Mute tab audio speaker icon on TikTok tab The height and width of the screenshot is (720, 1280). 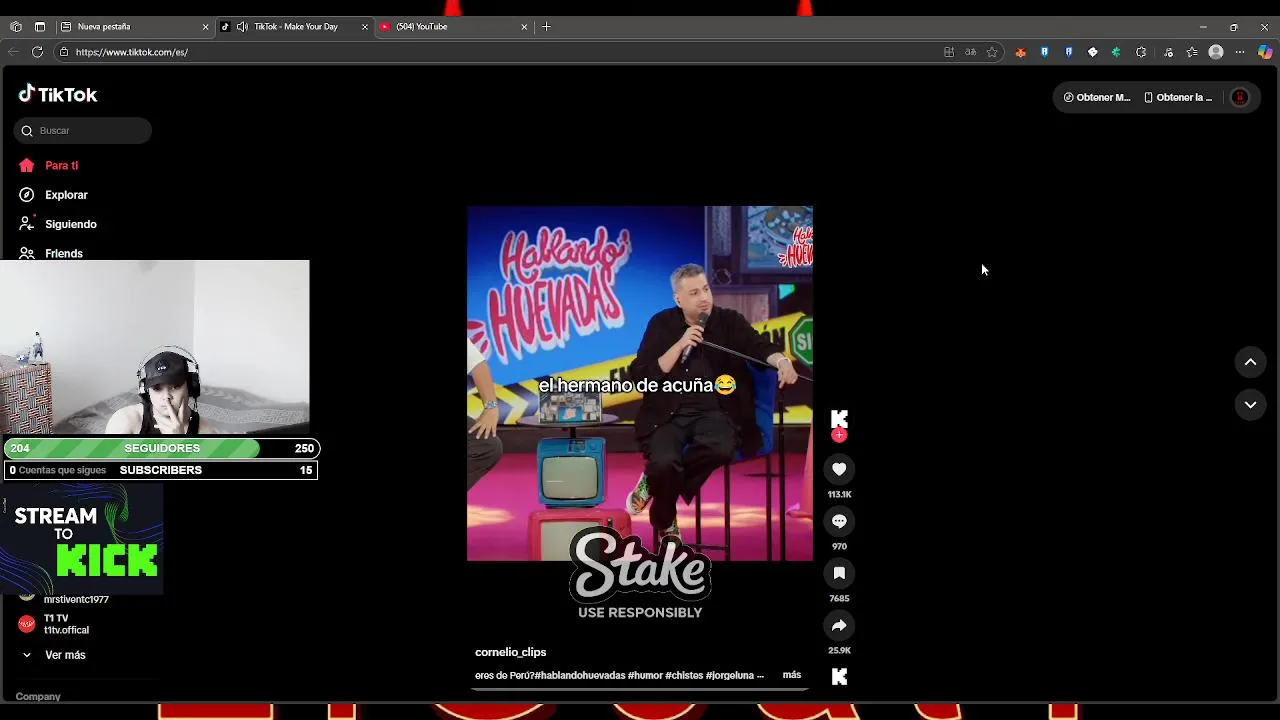click(242, 27)
